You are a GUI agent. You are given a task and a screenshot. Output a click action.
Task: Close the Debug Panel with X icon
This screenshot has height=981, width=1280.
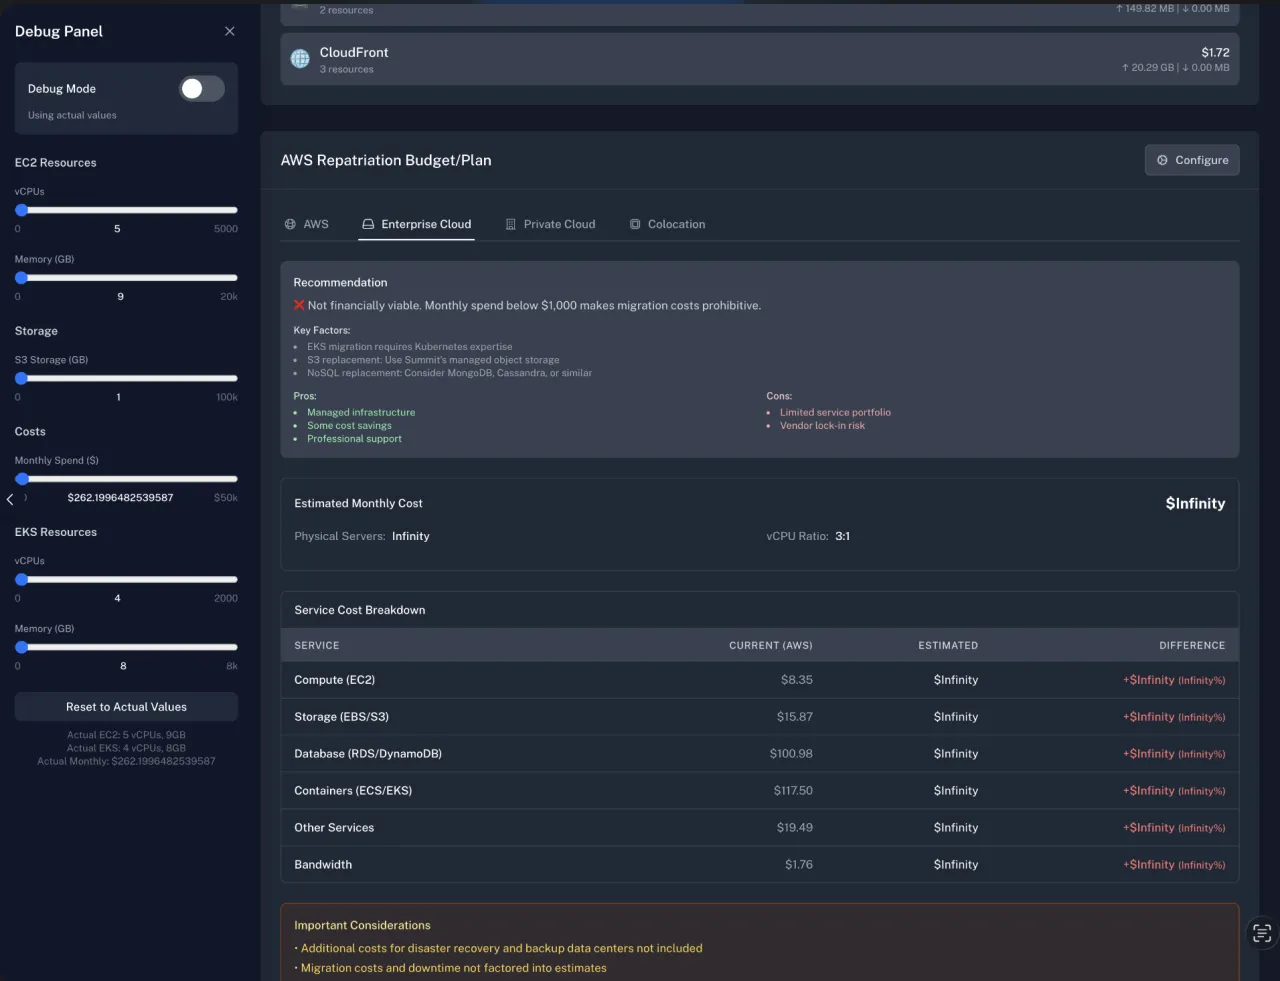point(230,31)
